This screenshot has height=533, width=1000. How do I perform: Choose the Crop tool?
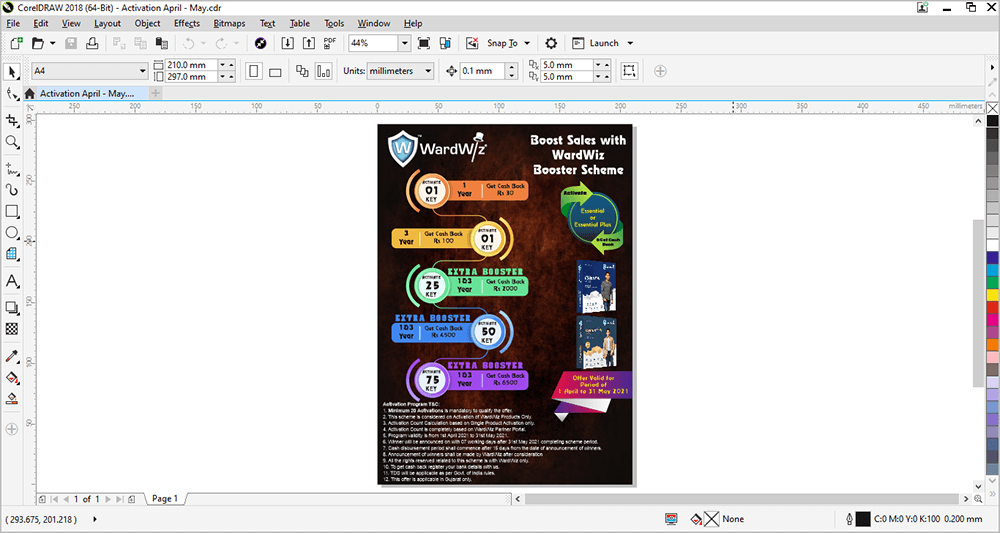coord(11,120)
